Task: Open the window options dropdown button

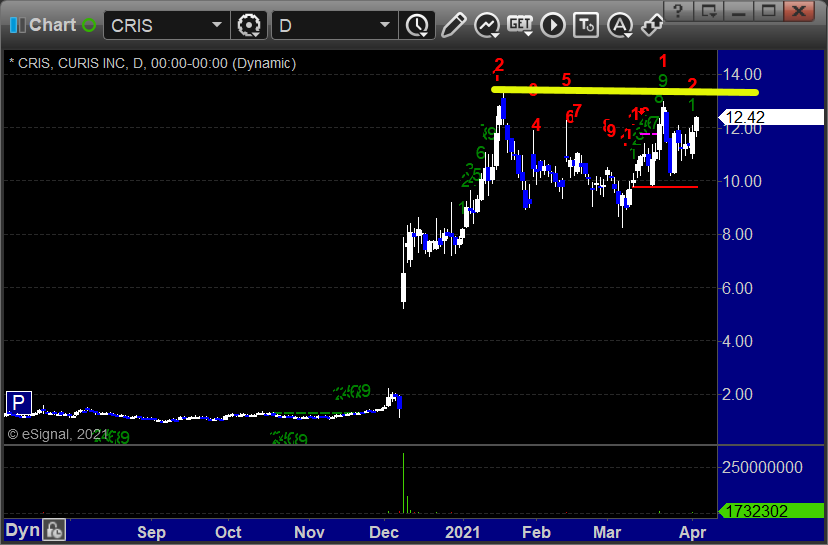Action: tap(708, 11)
